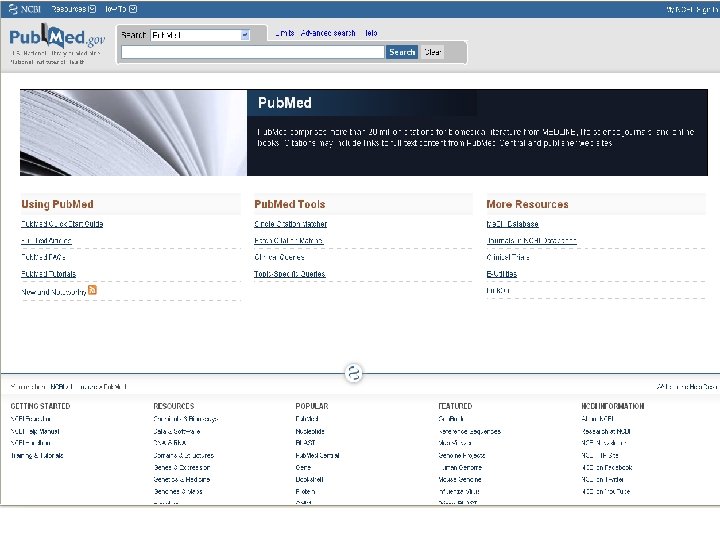Open the PubMed Quick Start Guide link

tap(62, 224)
